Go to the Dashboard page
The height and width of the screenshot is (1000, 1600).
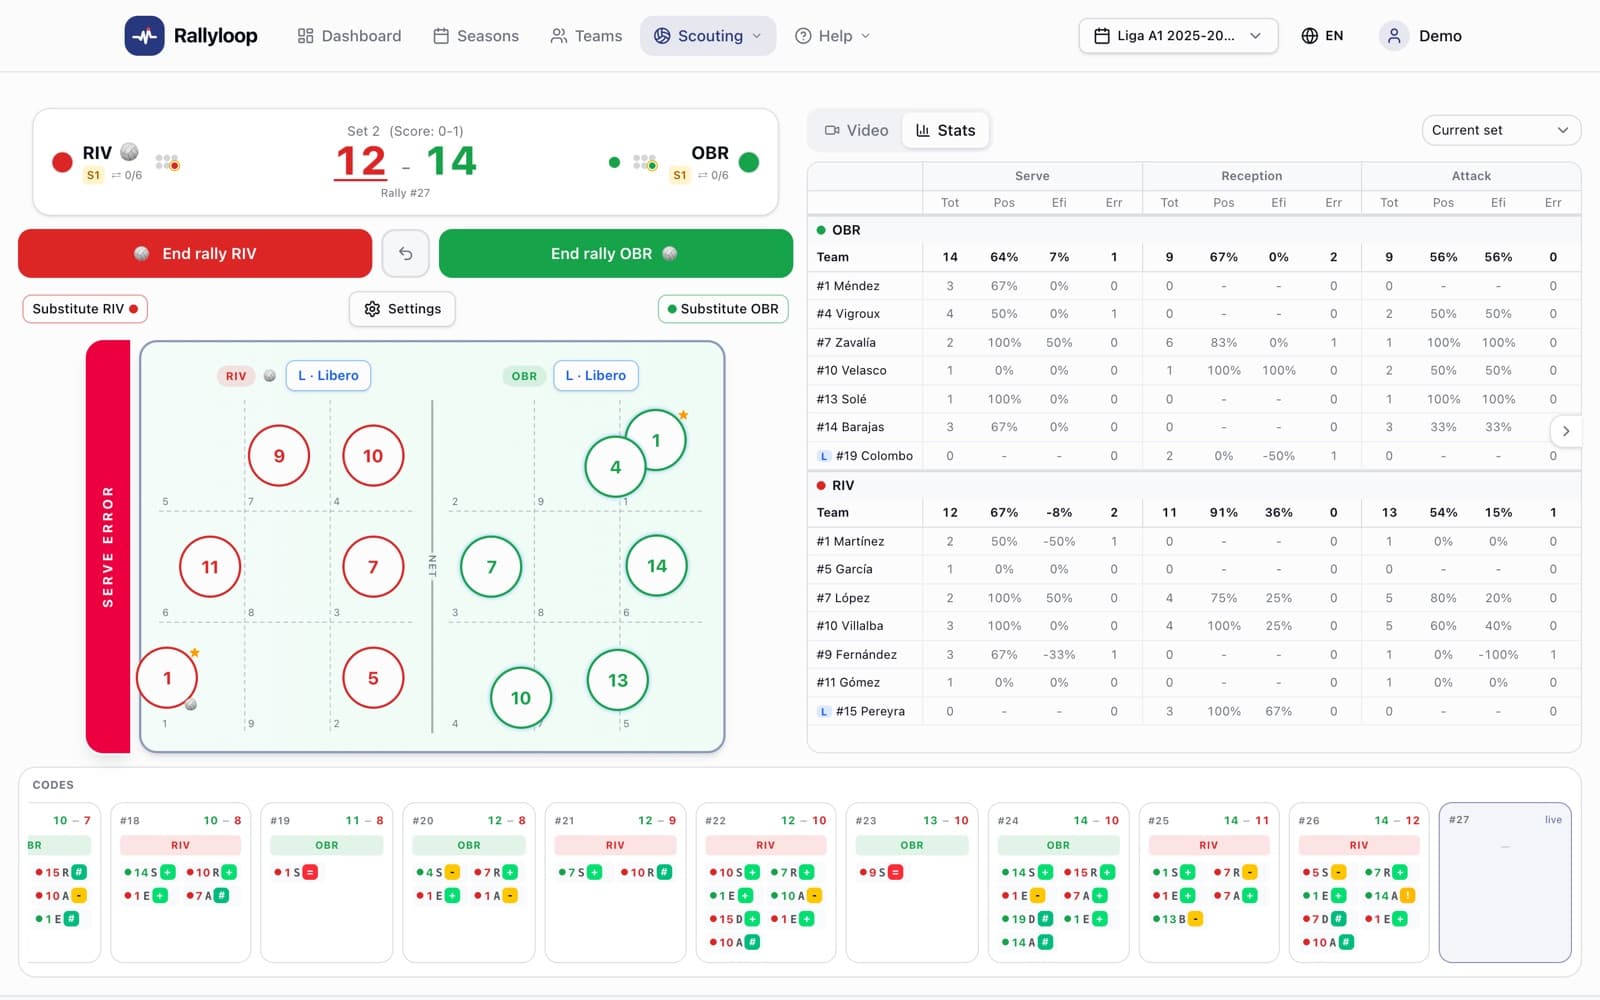[x=349, y=36]
